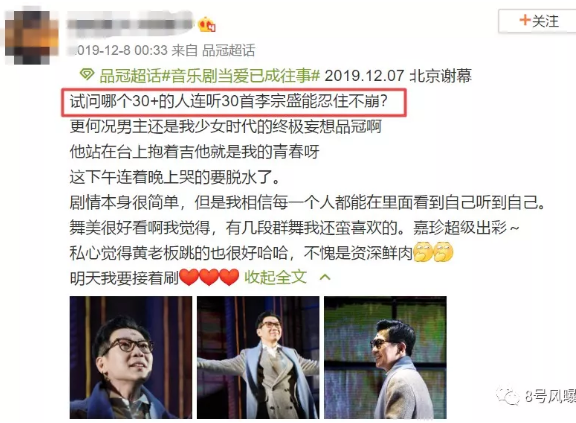576x423 pixels.
Task: Click the 8号风曝 watermark text
Action: tap(550, 396)
